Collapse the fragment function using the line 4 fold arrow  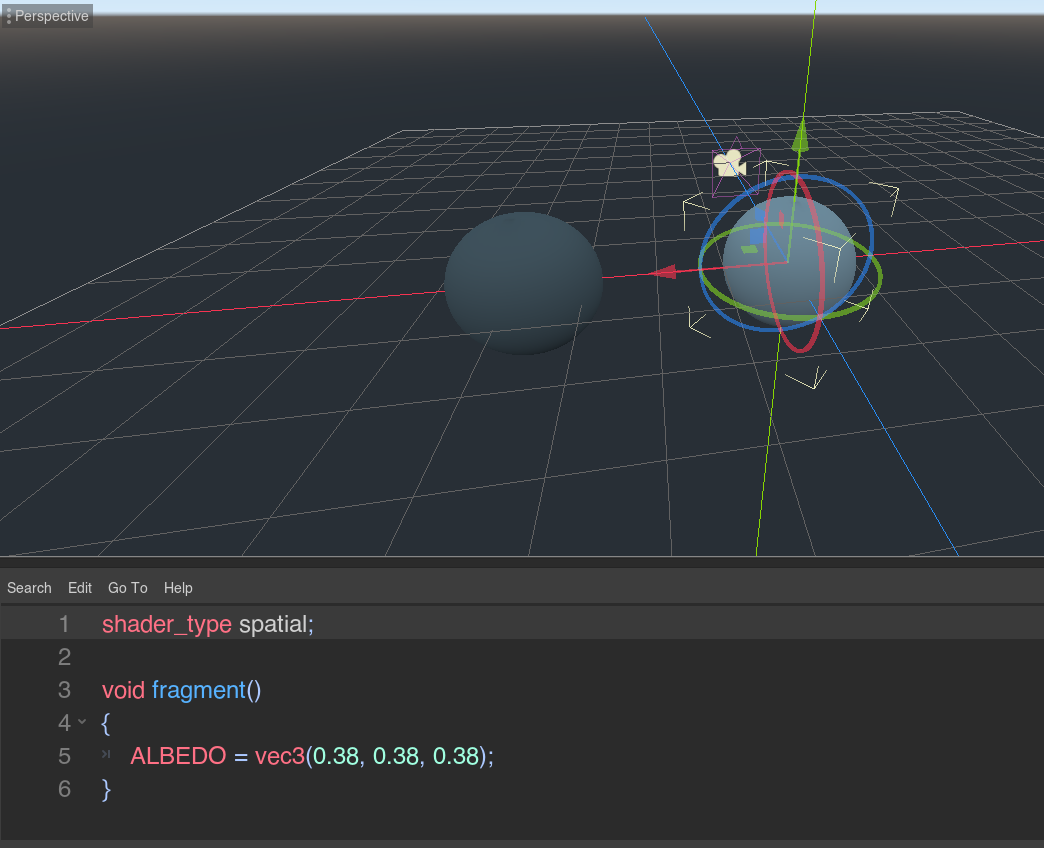click(x=82, y=723)
